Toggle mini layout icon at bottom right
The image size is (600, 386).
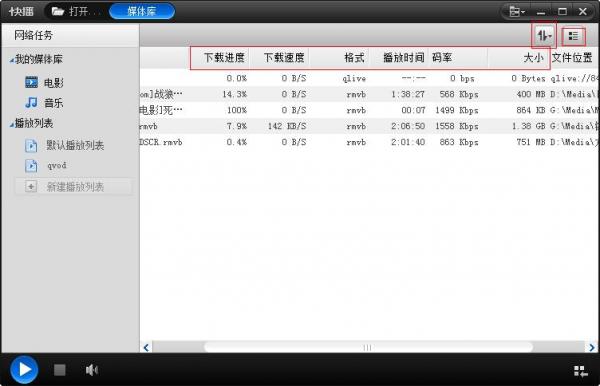[x=580, y=371]
